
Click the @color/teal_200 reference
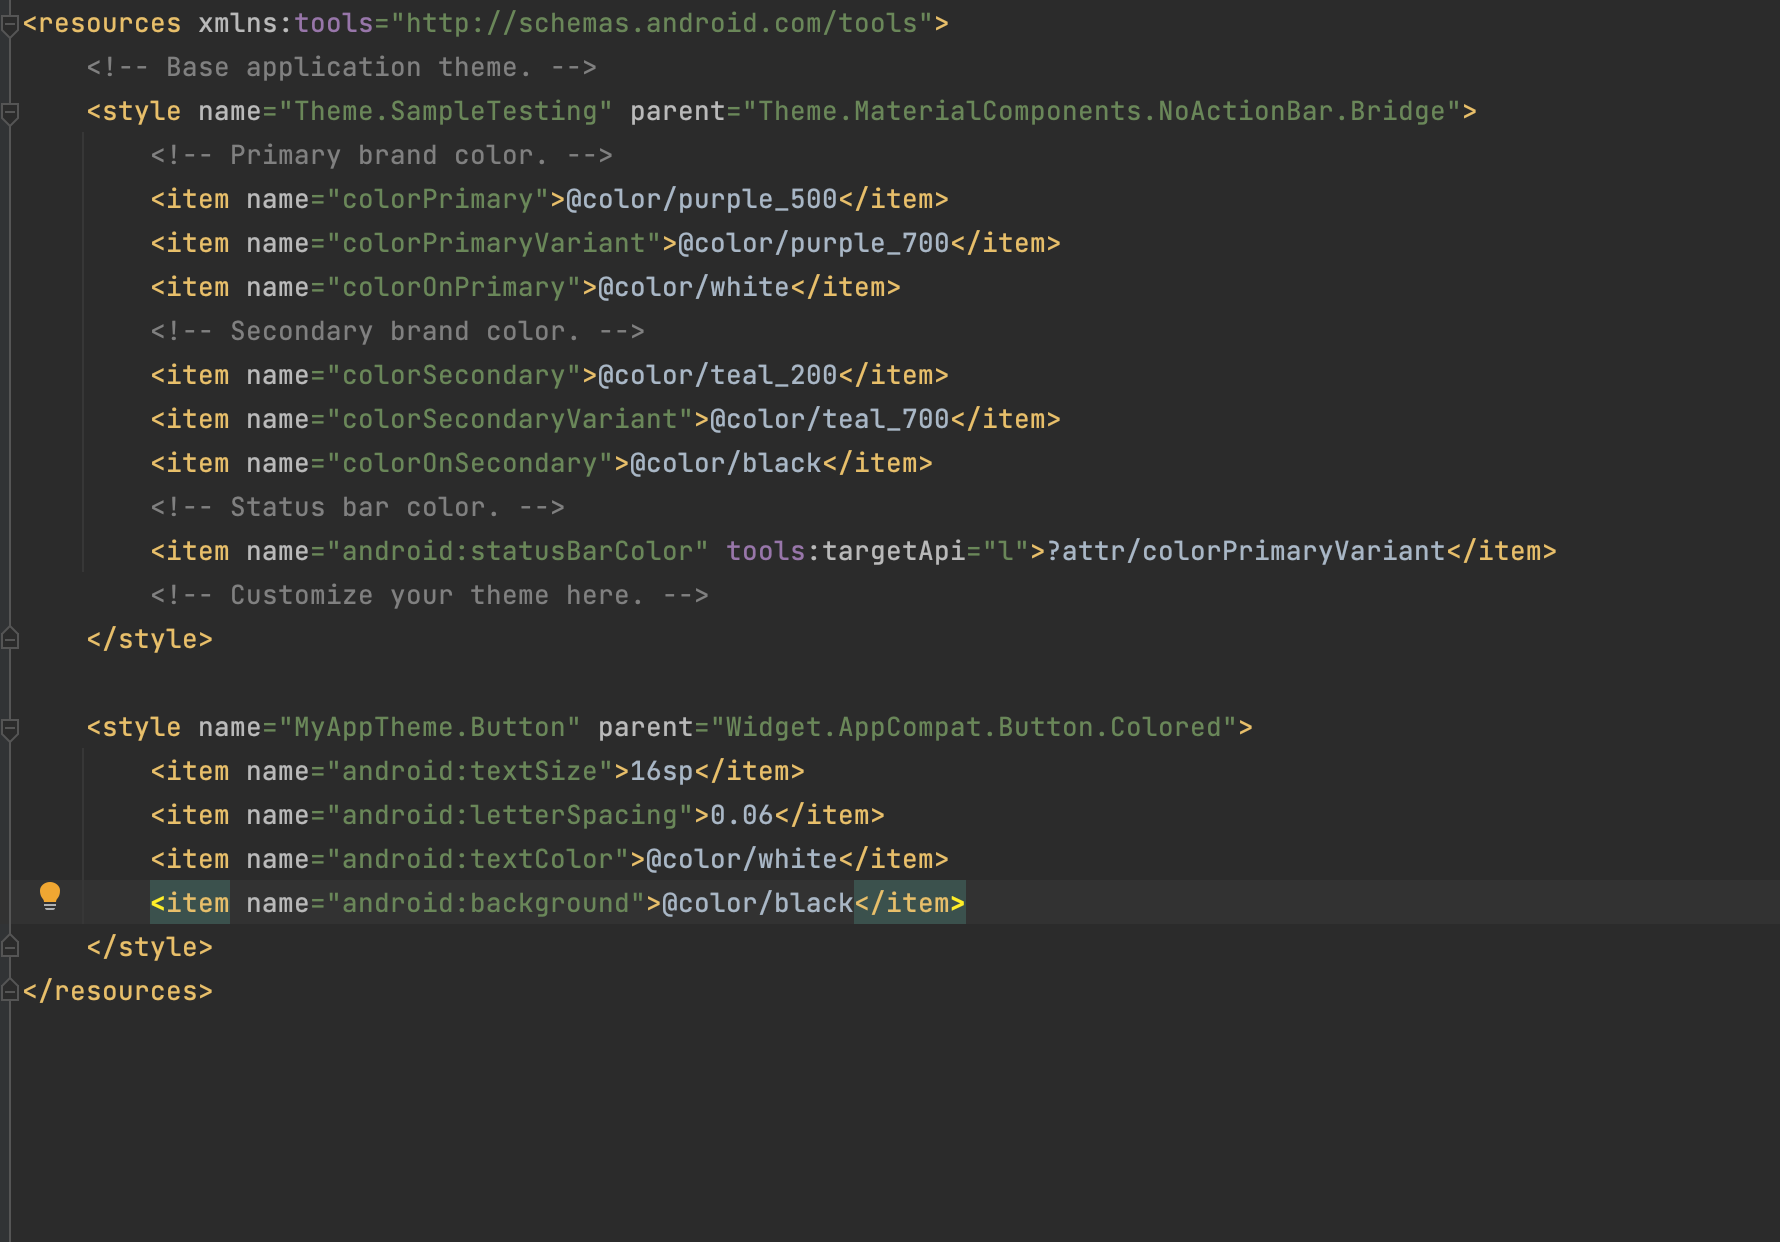point(718,376)
